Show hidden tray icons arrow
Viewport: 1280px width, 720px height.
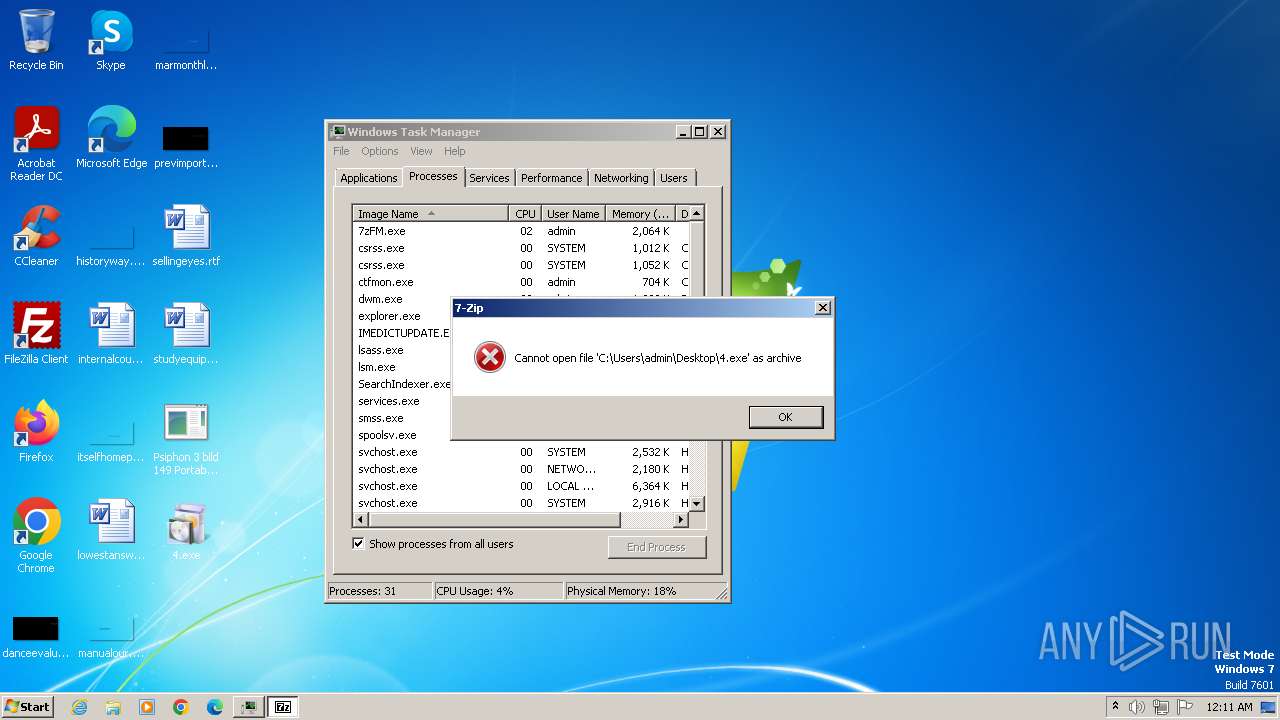click(x=1115, y=707)
